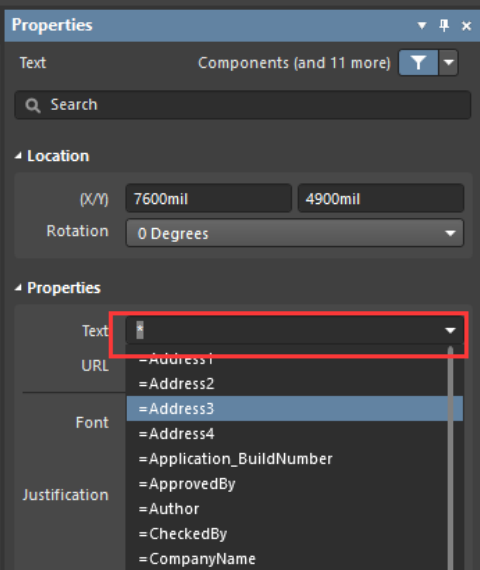Close the Properties panel

[466, 26]
